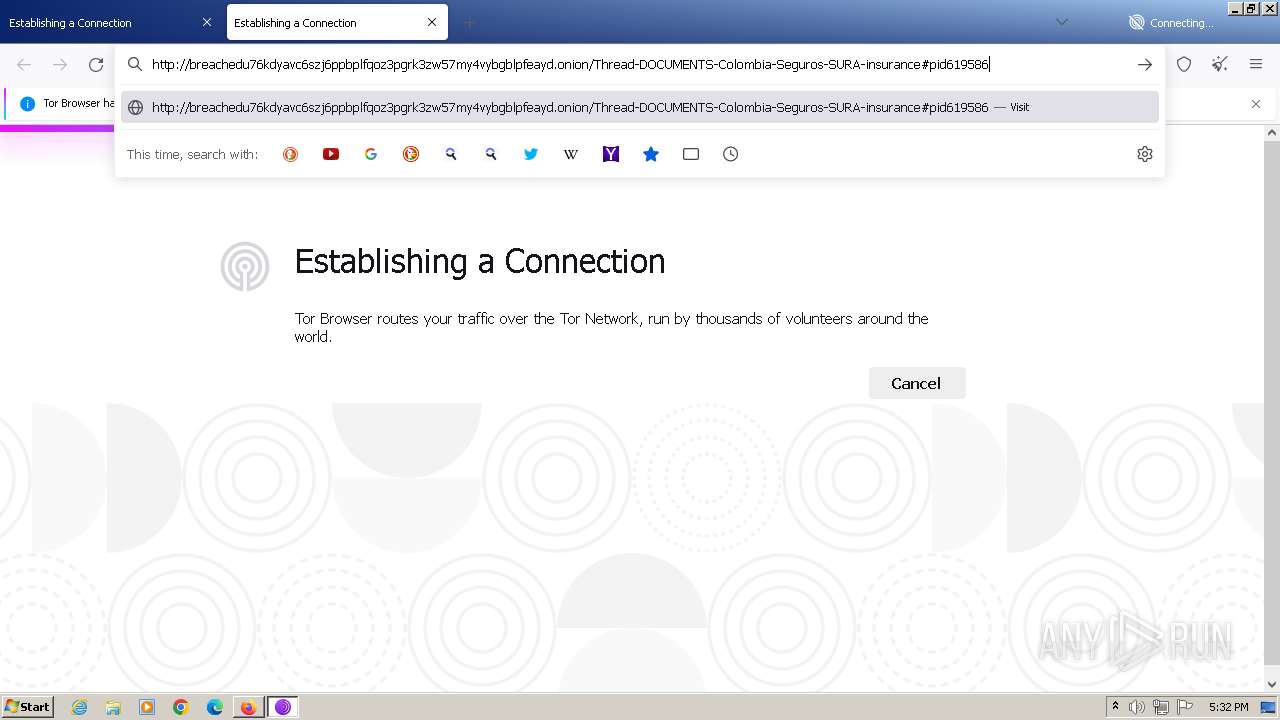The image size is (1280, 720).
Task: Launch Internet Explorer from taskbar
Action: 80,707
